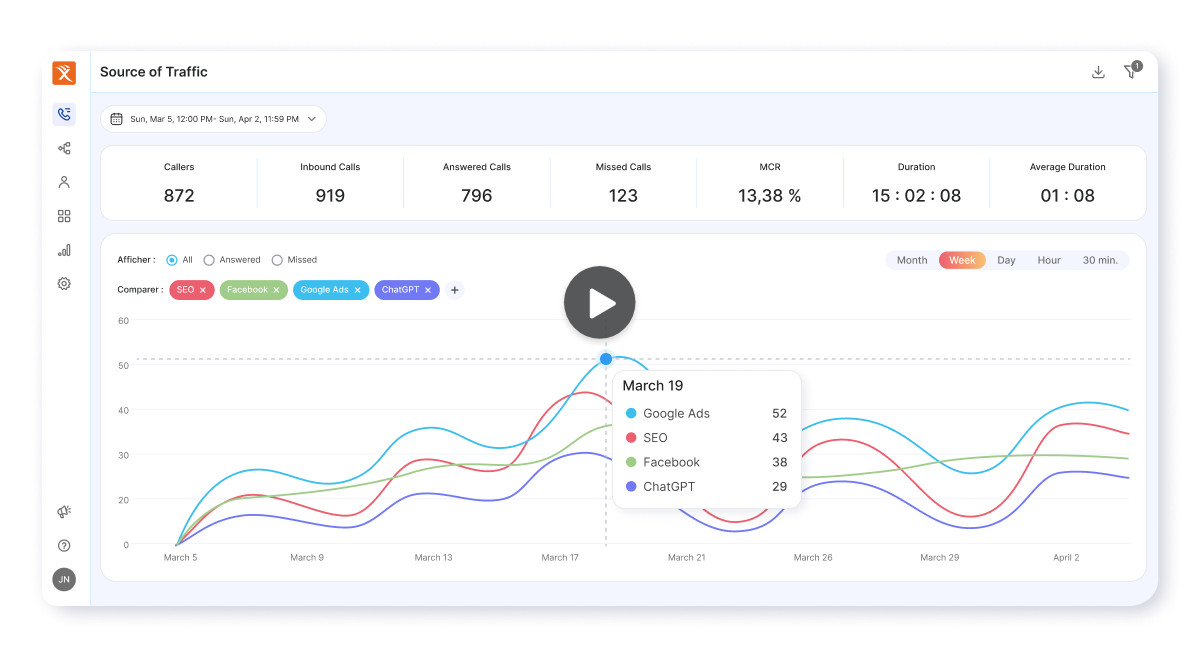Image resolution: width=1200 pixels, height=657 pixels.
Task: Open the bar chart reports sidebar icon
Action: coord(64,250)
